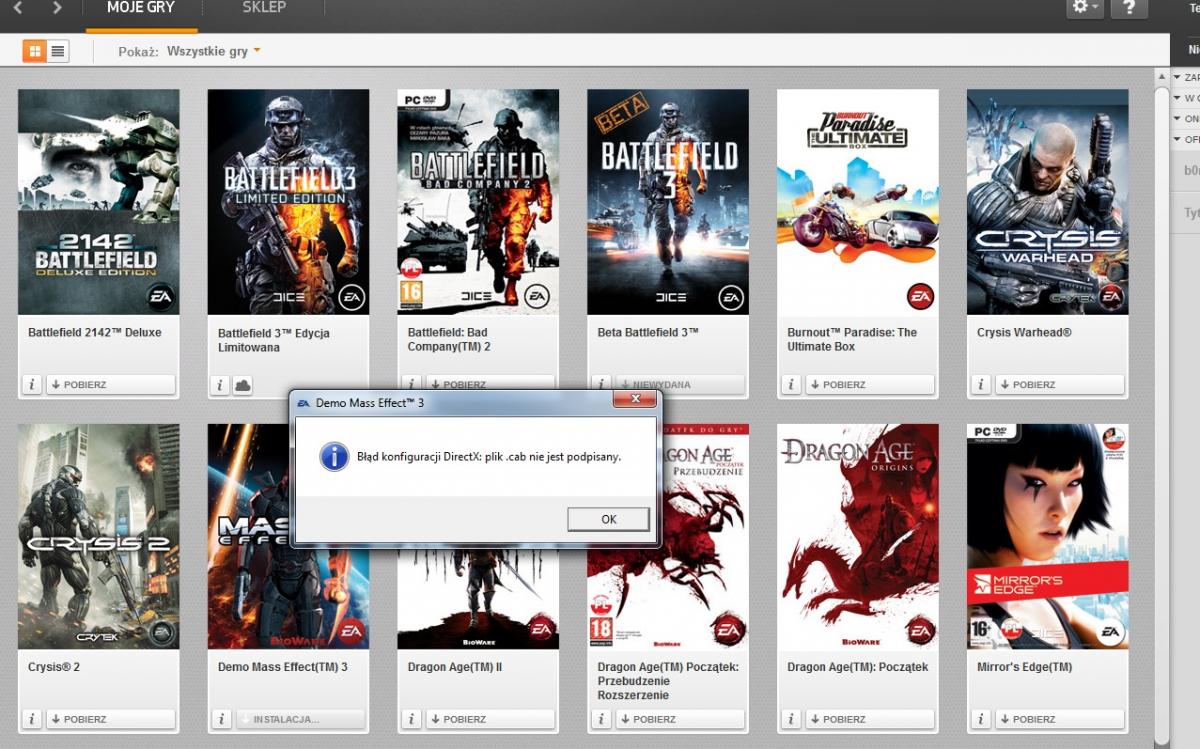Download Dragon Age Przebudzenie via POBIERZ
The height and width of the screenshot is (749, 1200).
(679, 719)
